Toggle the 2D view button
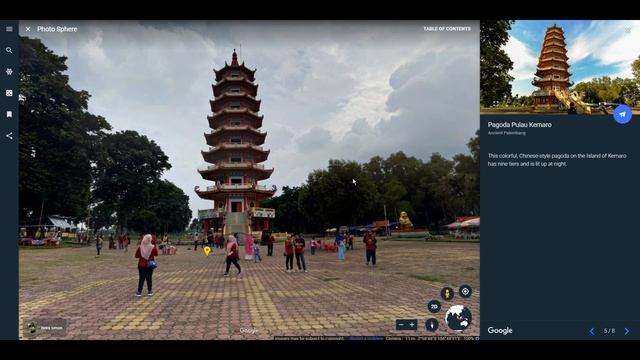The height and width of the screenshot is (360, 640). coord(434,307)
